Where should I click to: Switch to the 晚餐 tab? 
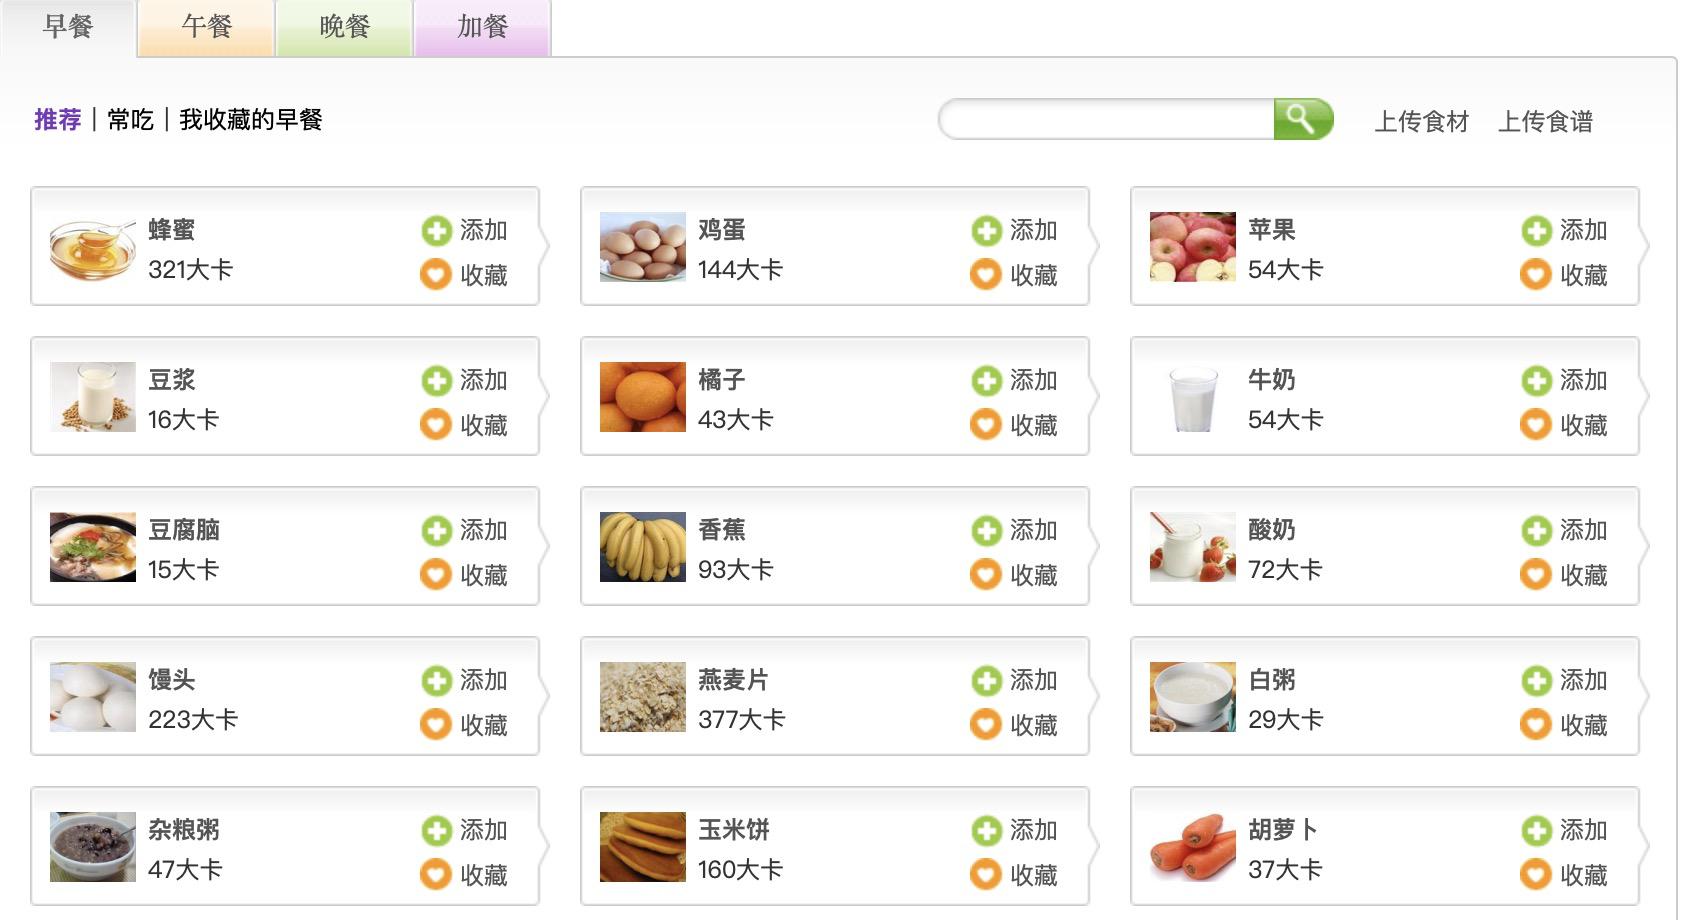point(344,27)
